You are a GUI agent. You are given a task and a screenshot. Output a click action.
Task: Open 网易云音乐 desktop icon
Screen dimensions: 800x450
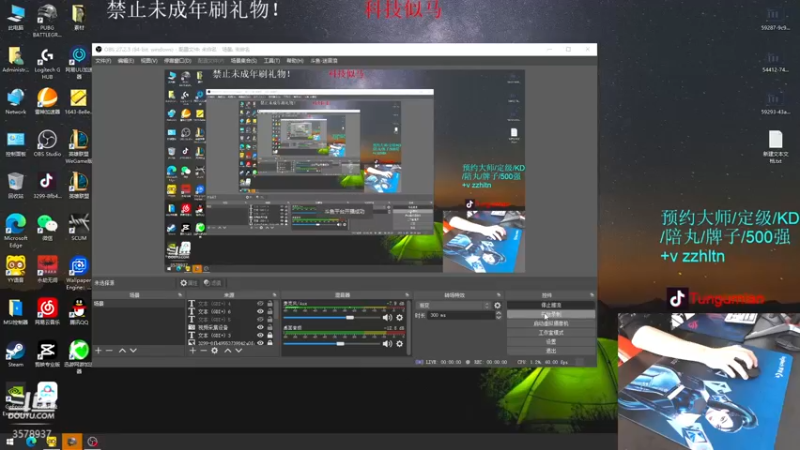47,312
